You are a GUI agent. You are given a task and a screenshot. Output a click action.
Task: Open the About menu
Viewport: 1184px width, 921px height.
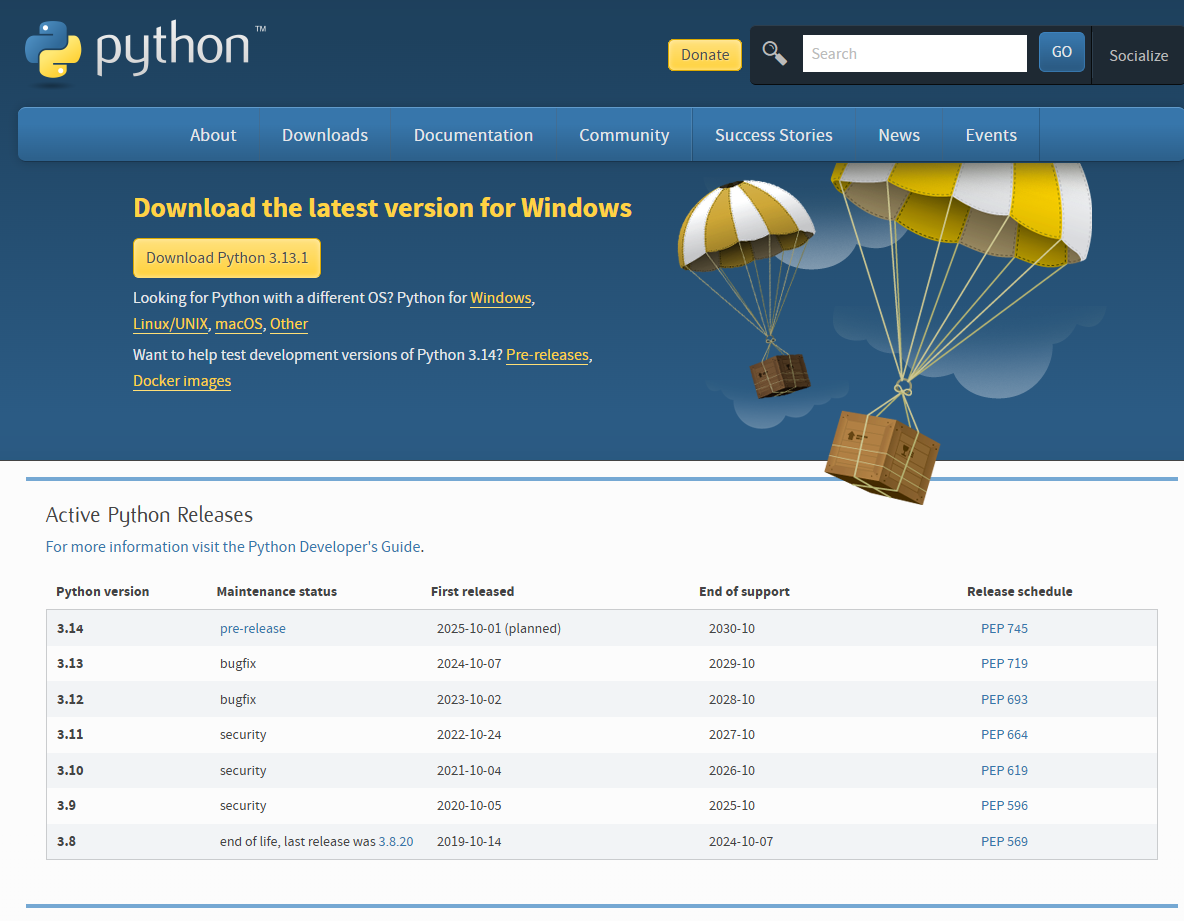click(213, 135)
